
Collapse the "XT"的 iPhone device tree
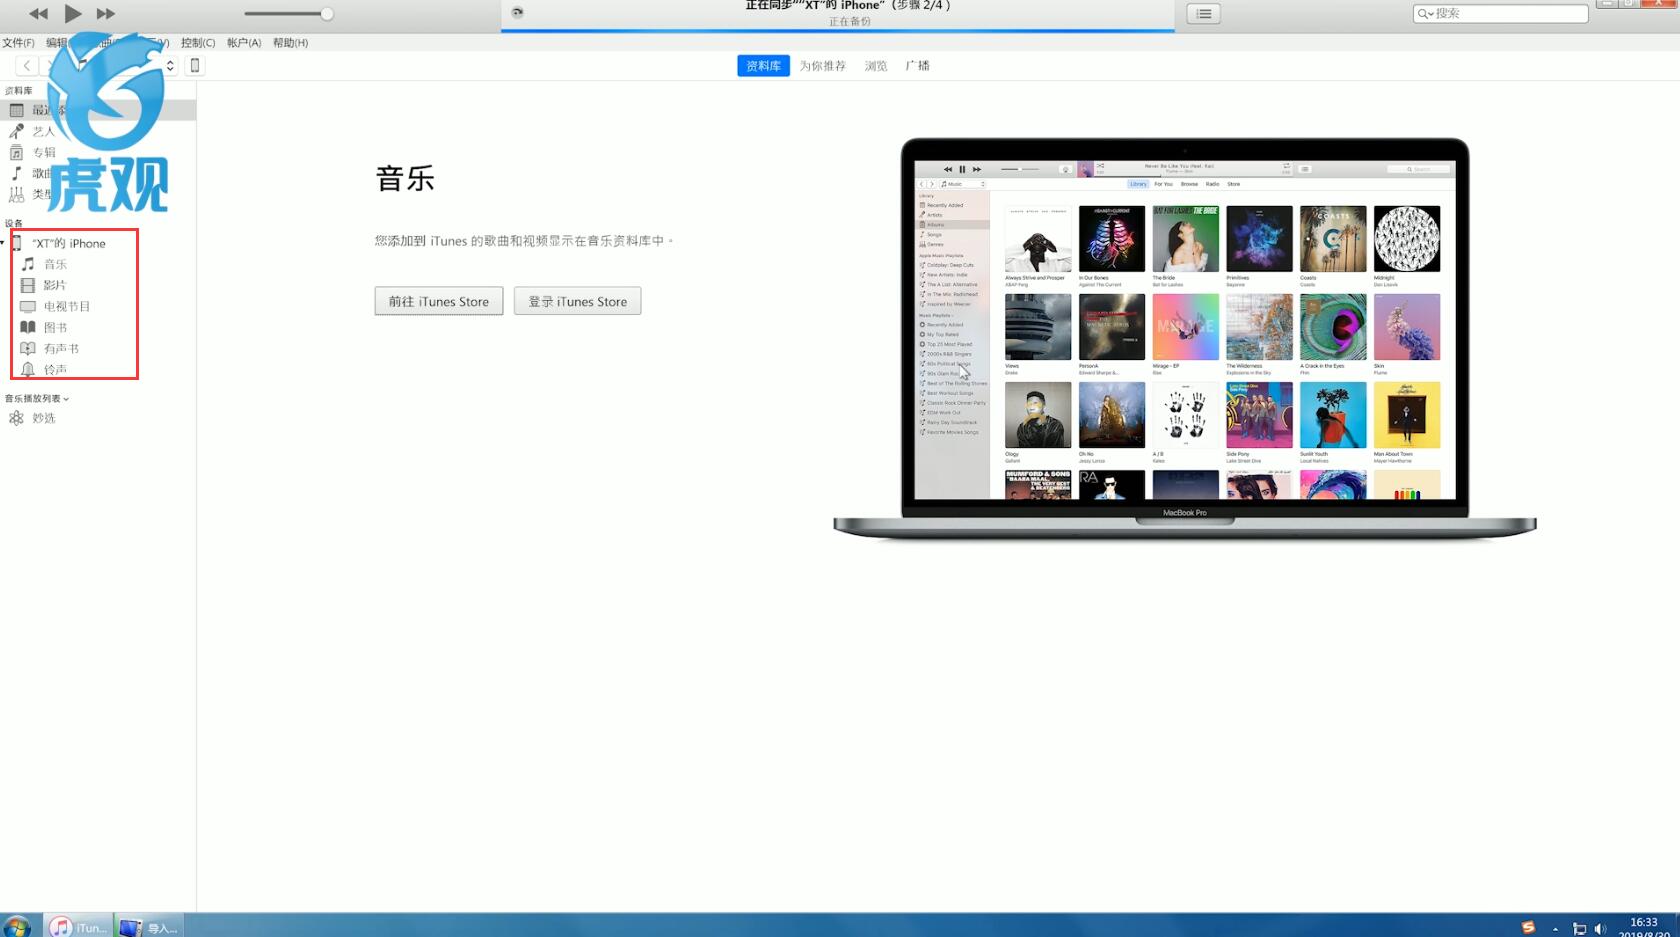3,243
